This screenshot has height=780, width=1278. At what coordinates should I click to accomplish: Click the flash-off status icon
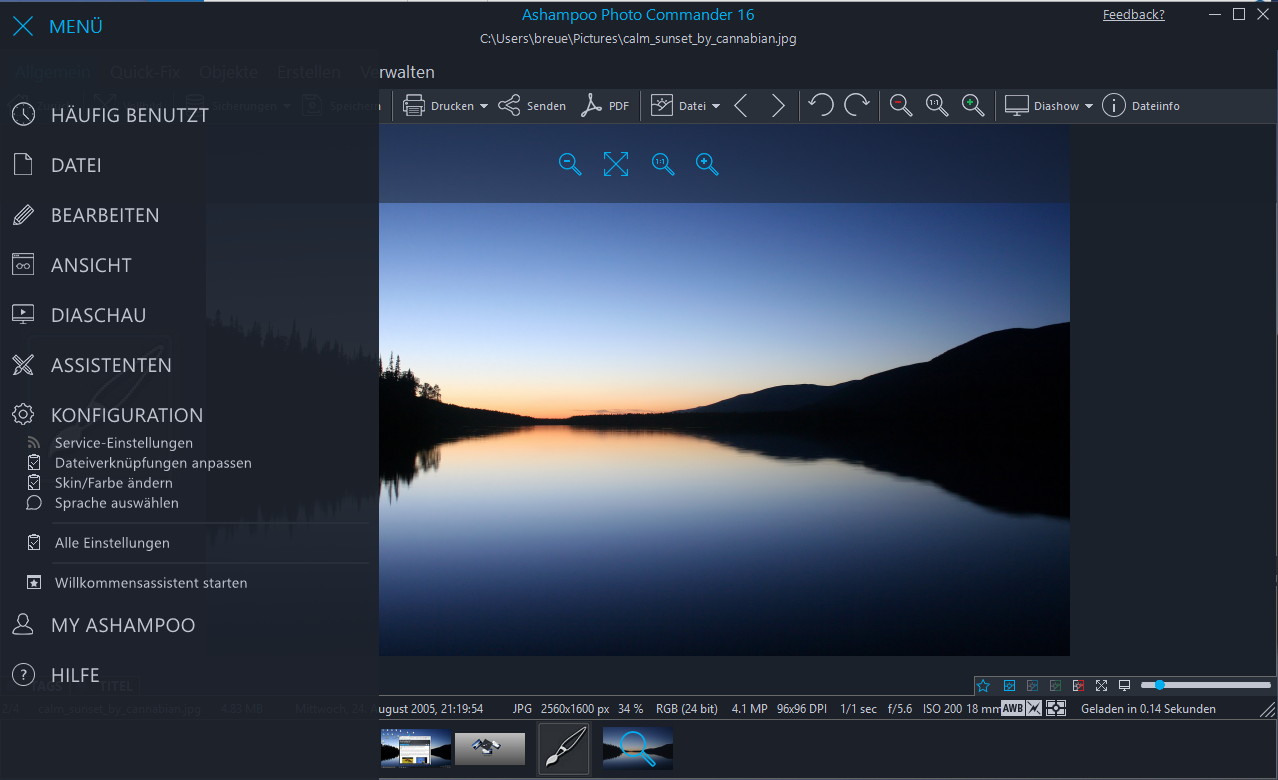(x=1034, y=709)
